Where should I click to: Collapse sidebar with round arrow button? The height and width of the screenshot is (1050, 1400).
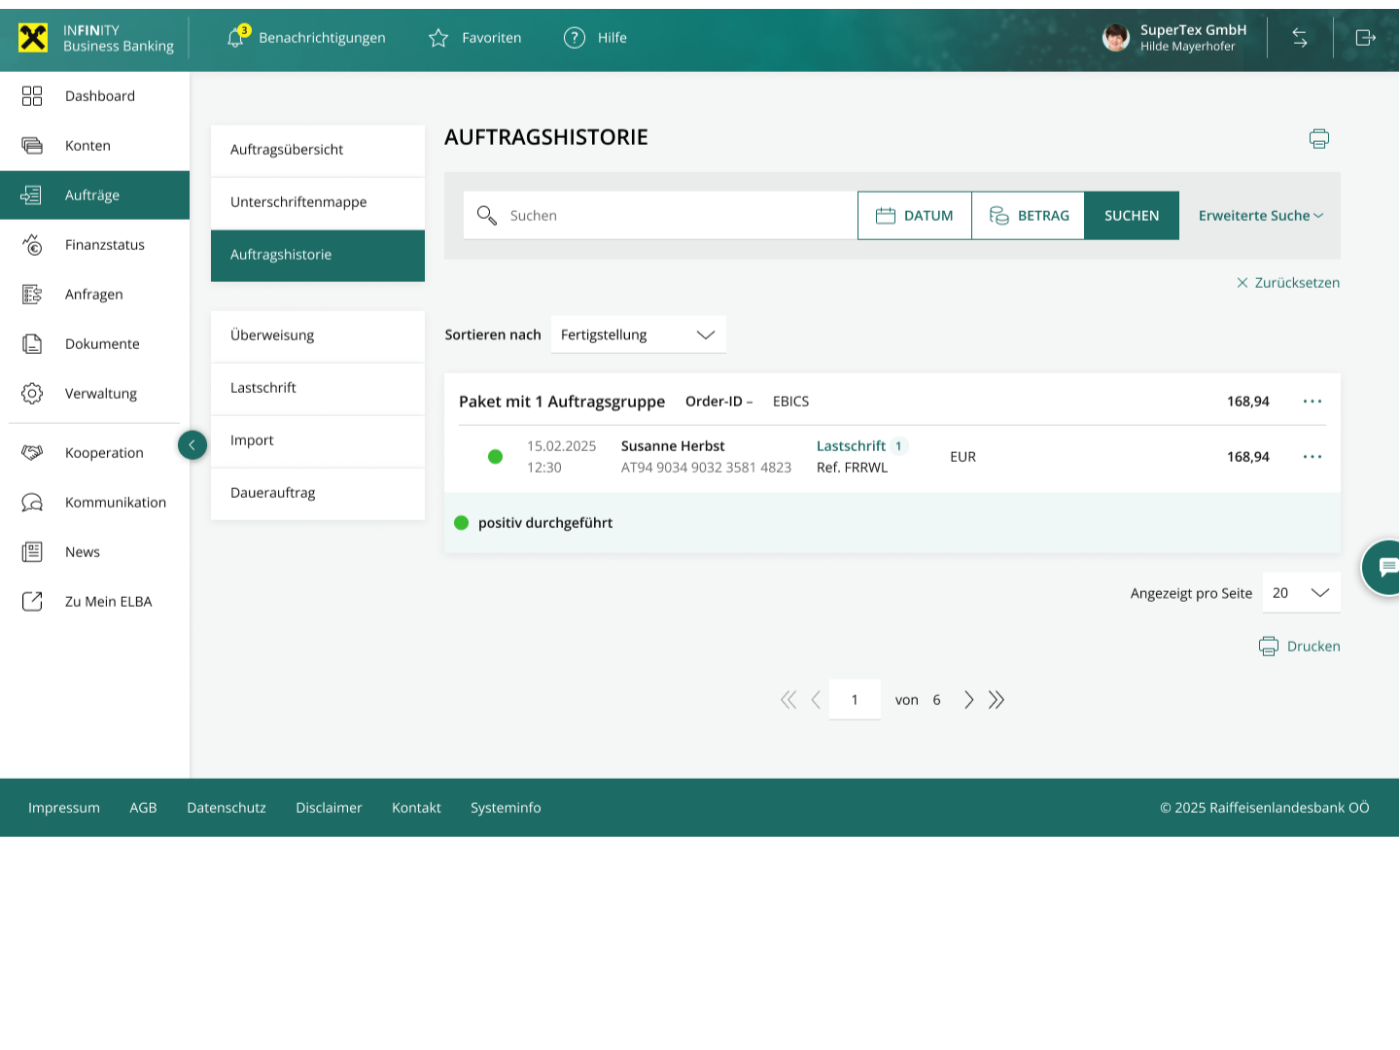click(192, 445)
